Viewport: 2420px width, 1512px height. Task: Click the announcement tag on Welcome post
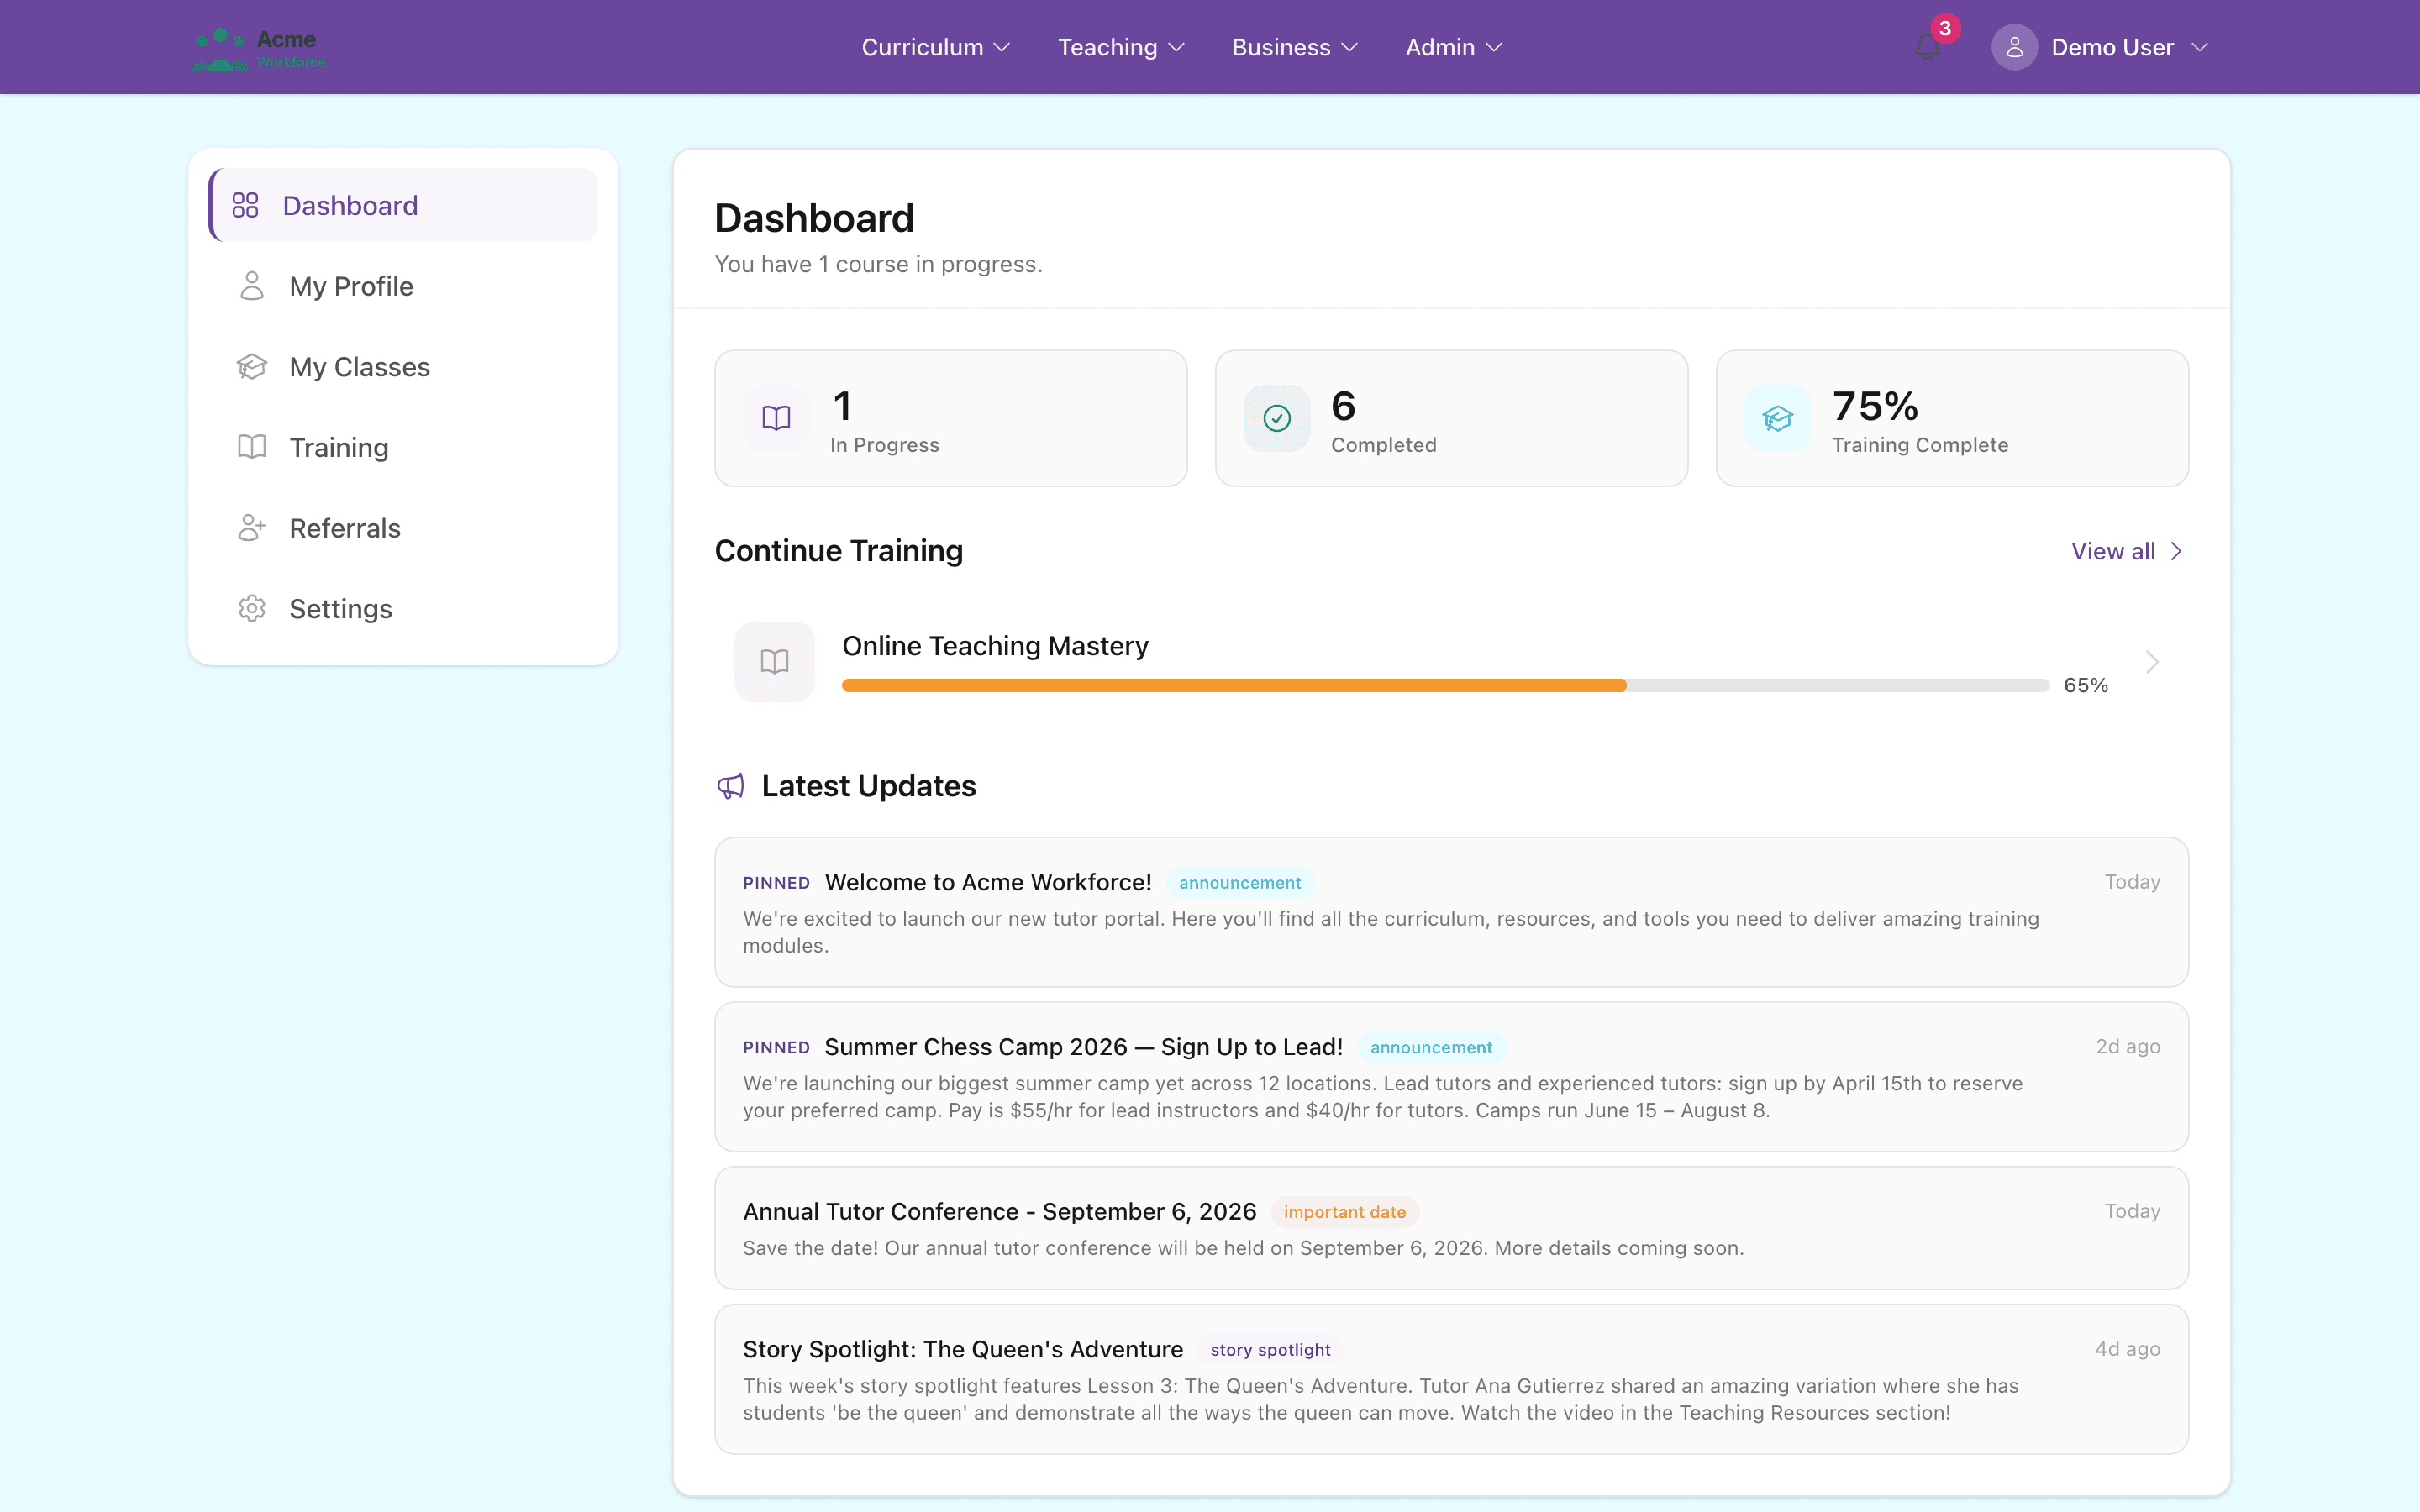click(1240, 883)
